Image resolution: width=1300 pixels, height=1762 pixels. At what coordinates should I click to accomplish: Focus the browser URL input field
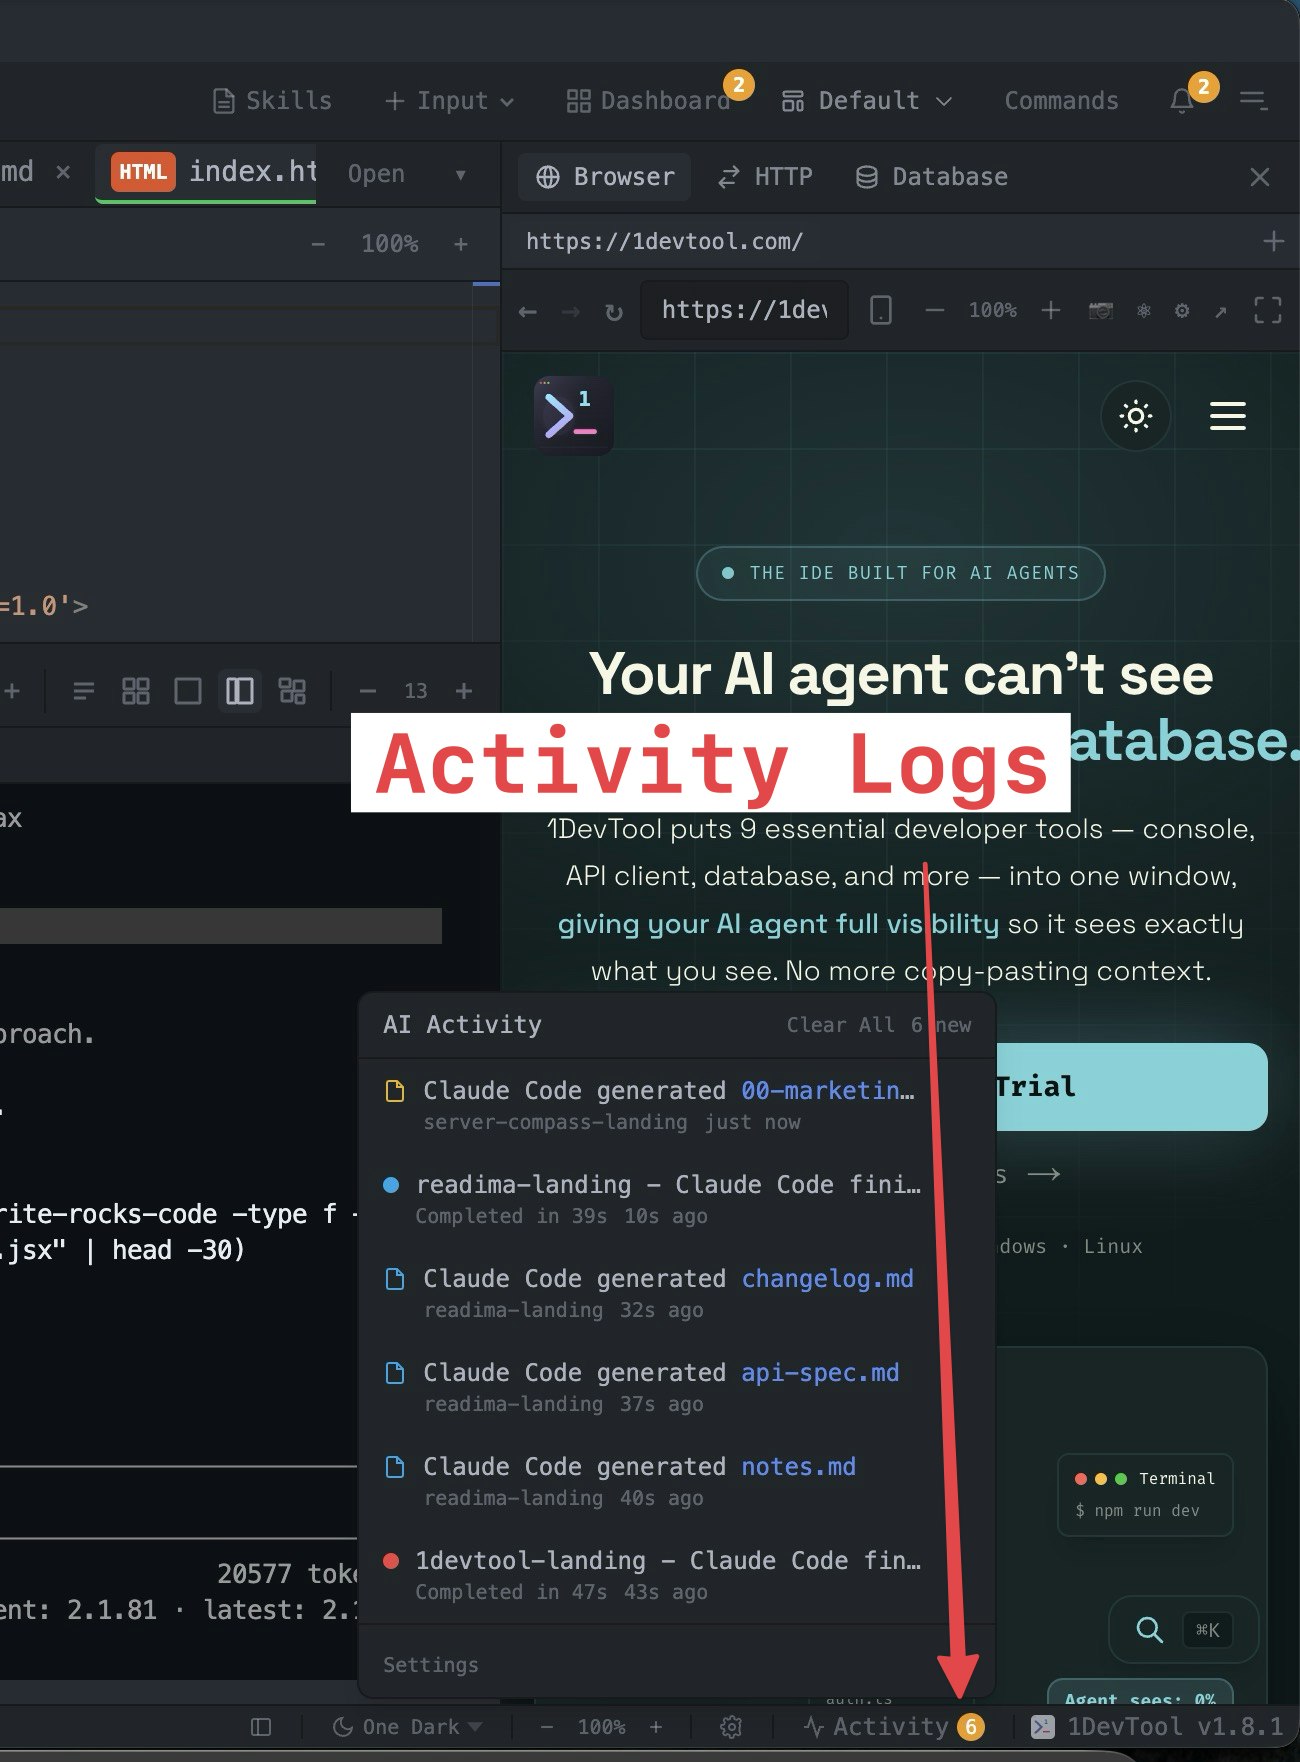point(744,310)
